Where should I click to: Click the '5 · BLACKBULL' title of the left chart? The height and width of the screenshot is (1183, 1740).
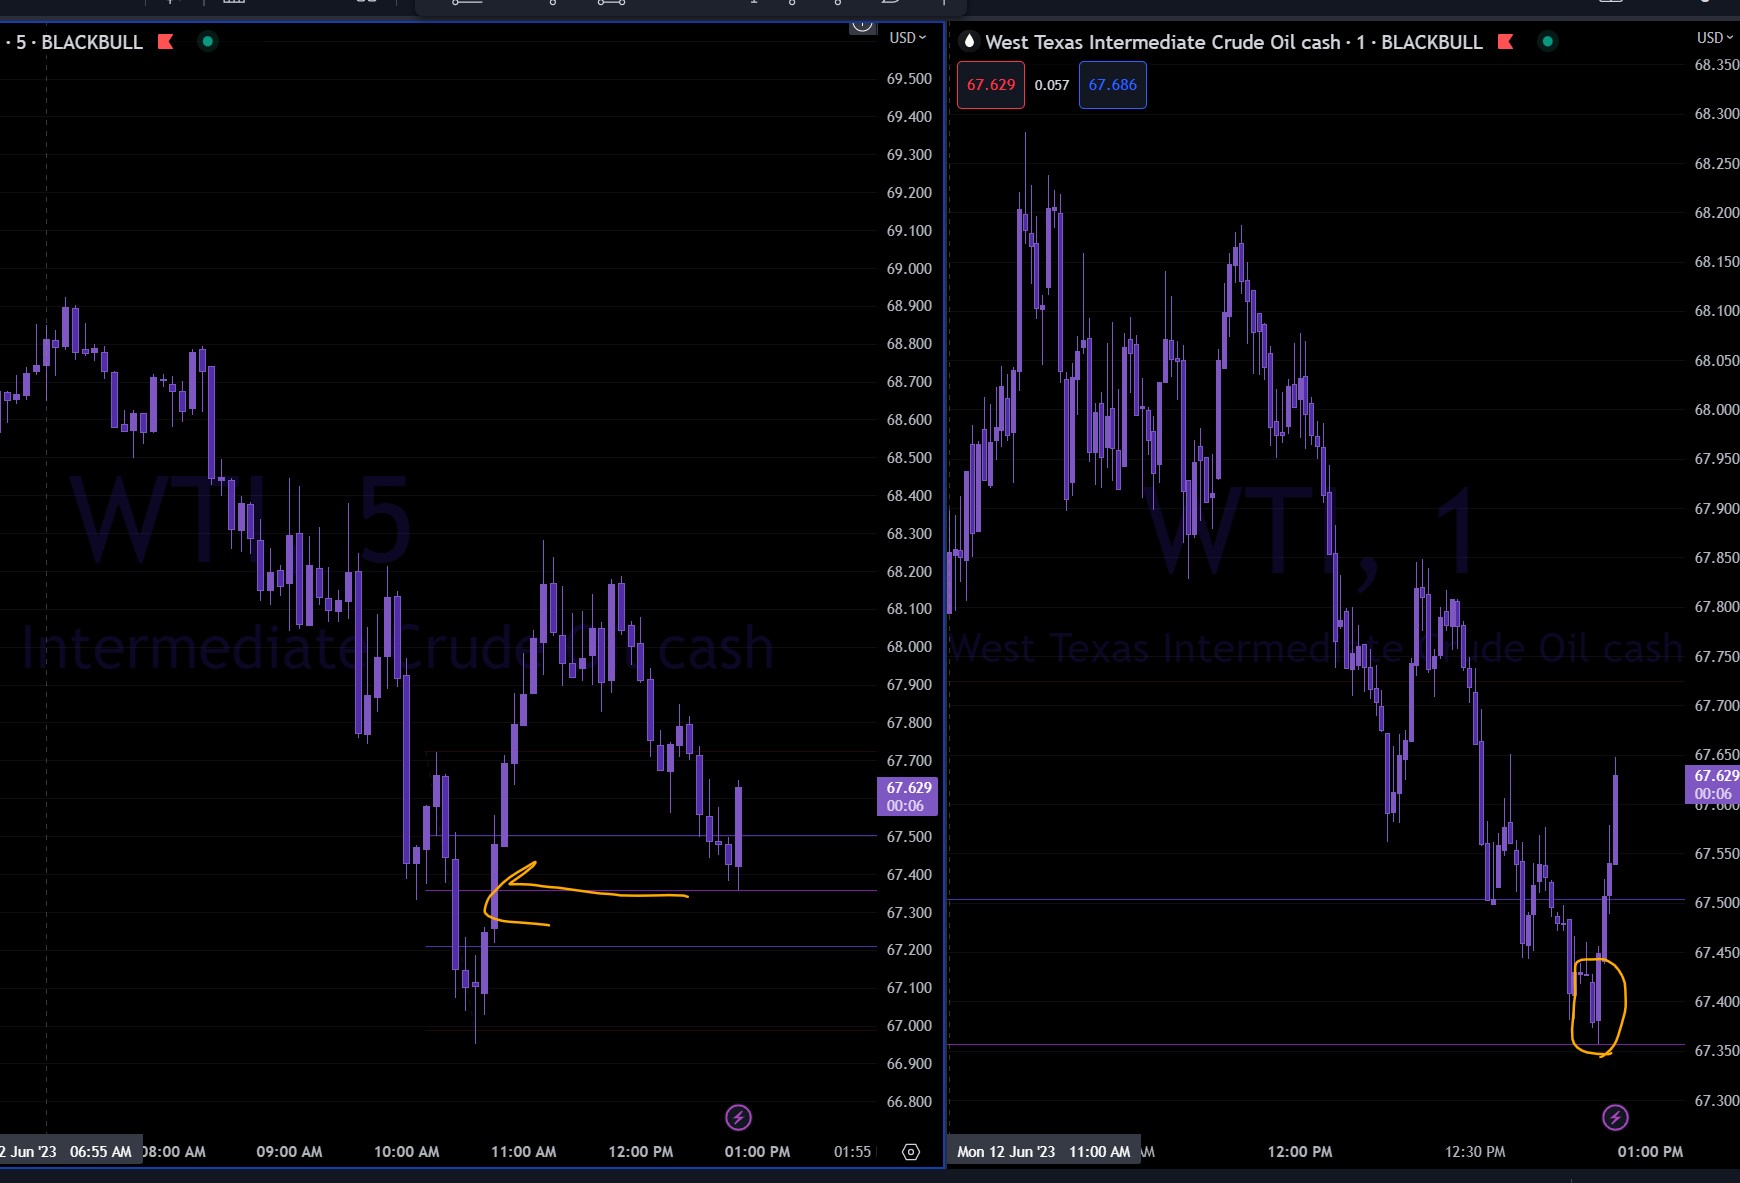pyautogui.click(x=80, y=42)
